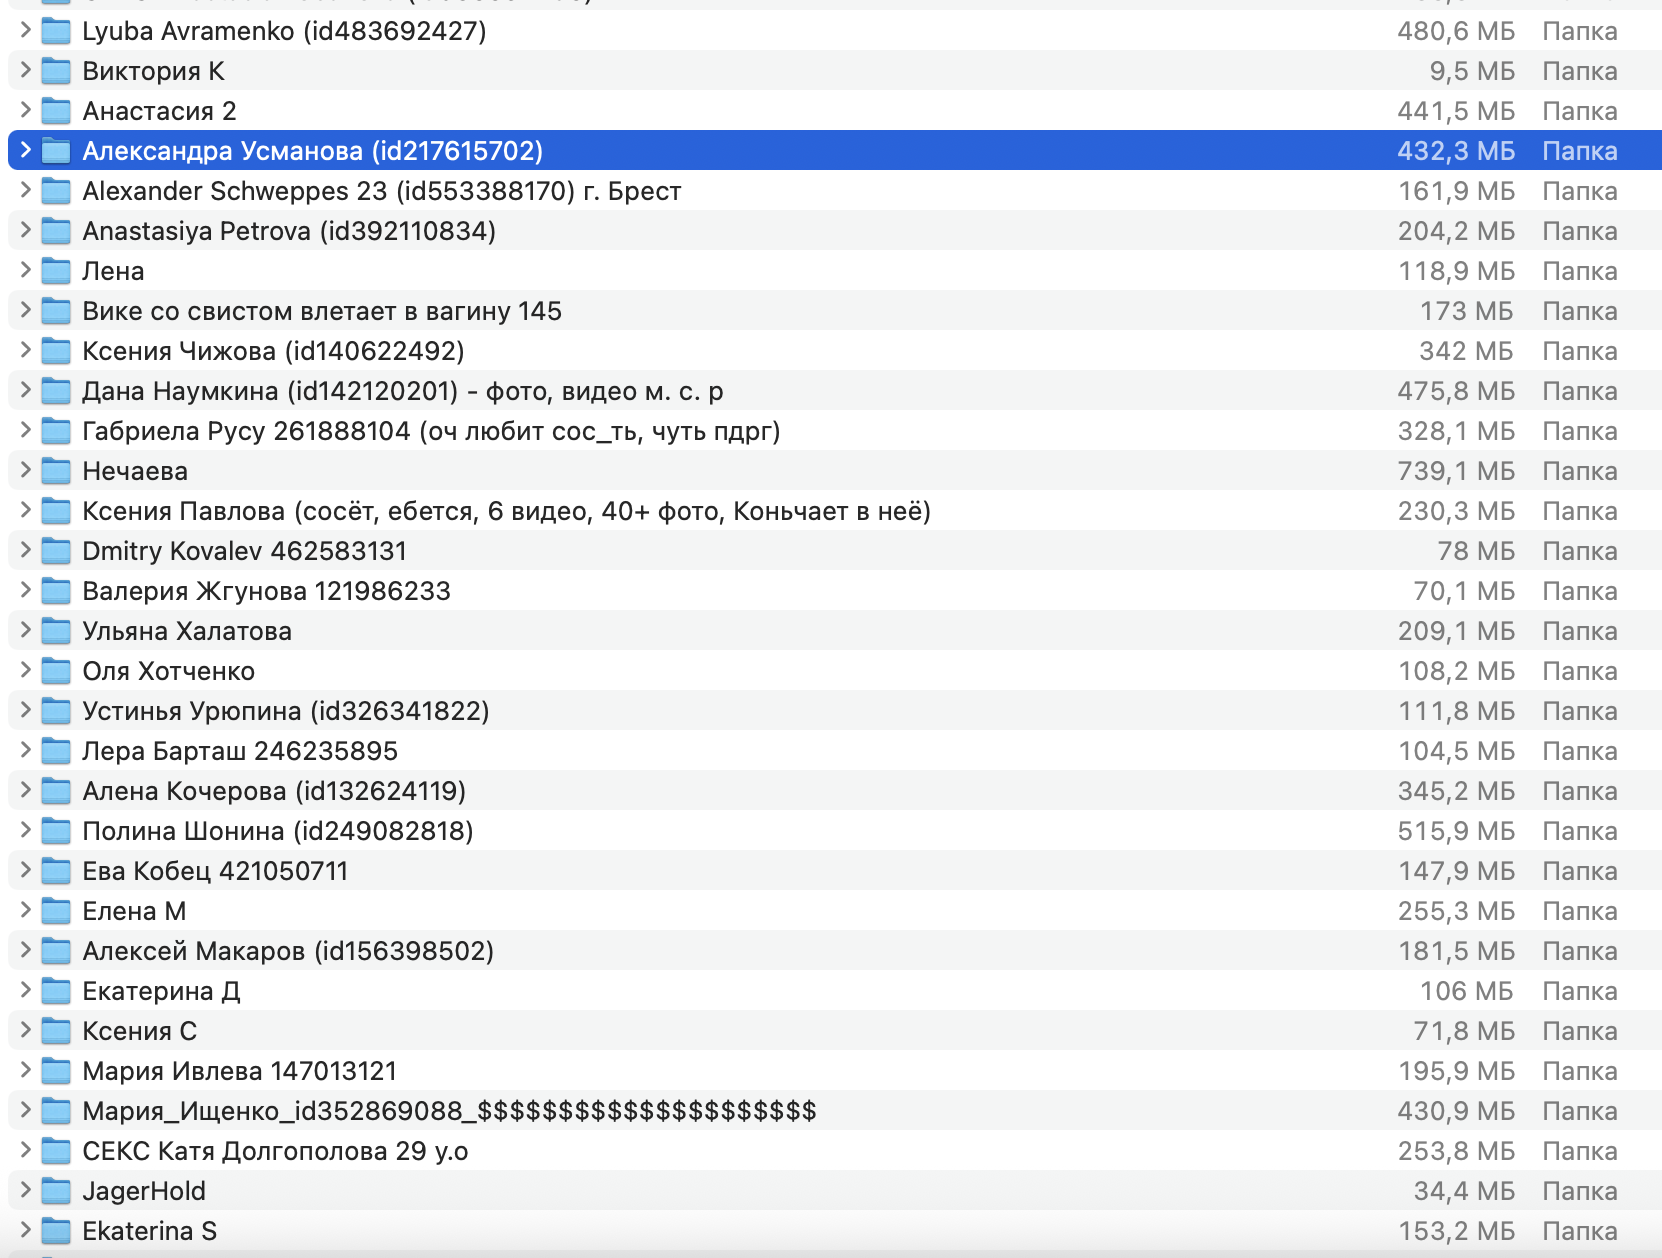Click the folder icon next to Елена М

(x=56, y=911)
